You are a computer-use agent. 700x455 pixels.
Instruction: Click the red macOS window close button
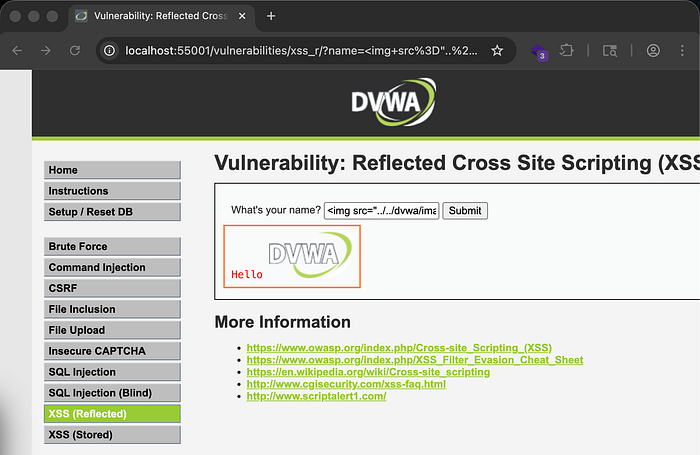click(x=15, y=16)
